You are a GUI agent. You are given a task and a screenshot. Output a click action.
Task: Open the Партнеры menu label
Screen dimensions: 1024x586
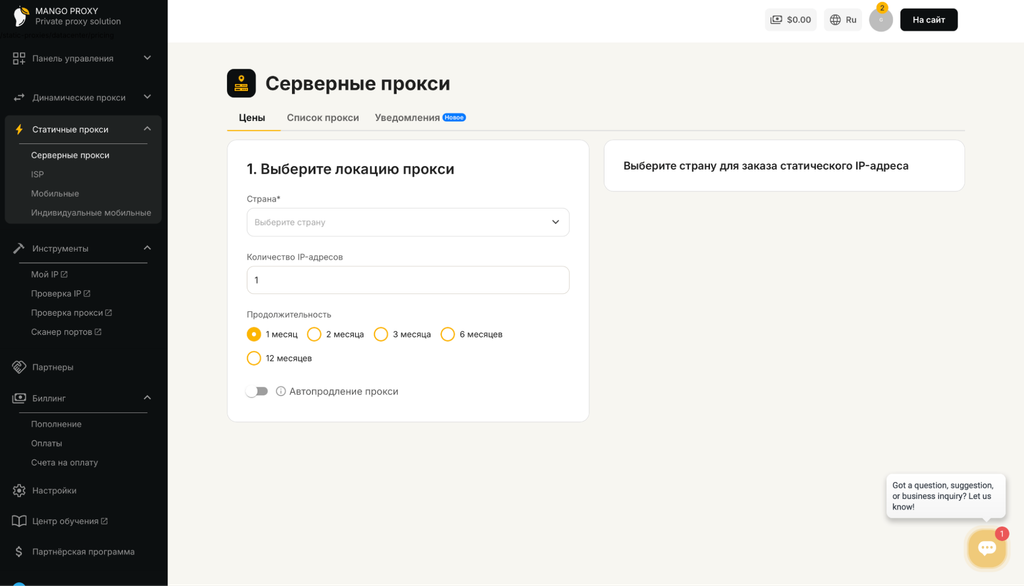(53, 367)
